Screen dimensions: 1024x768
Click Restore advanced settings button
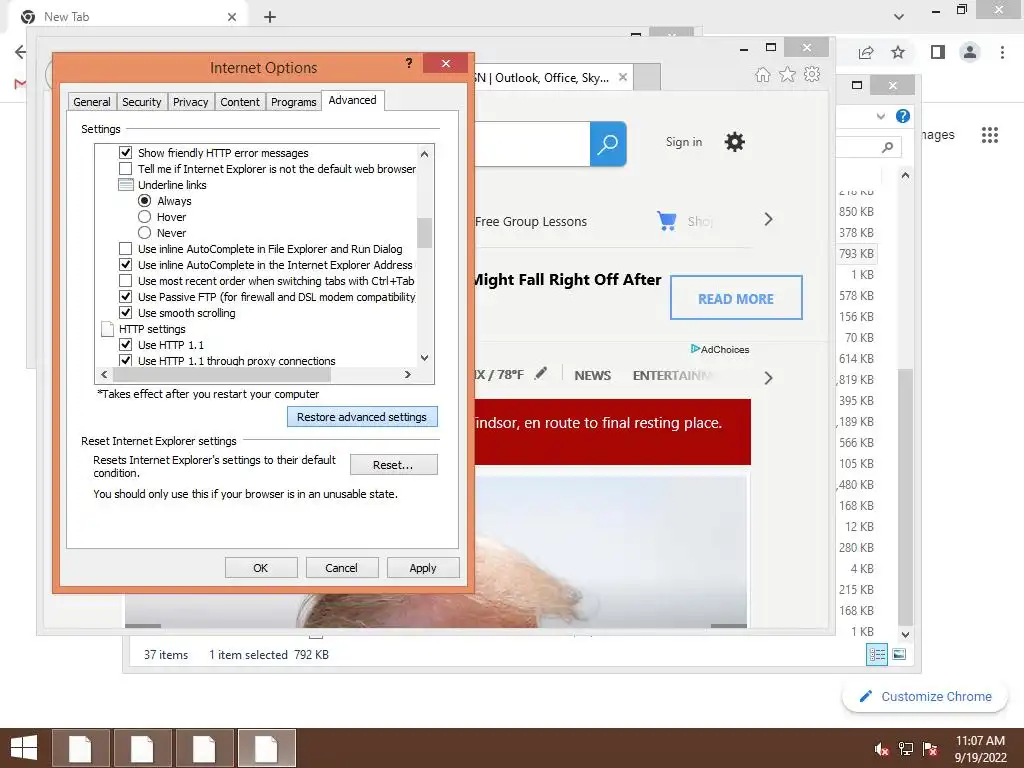pos(362,417)
